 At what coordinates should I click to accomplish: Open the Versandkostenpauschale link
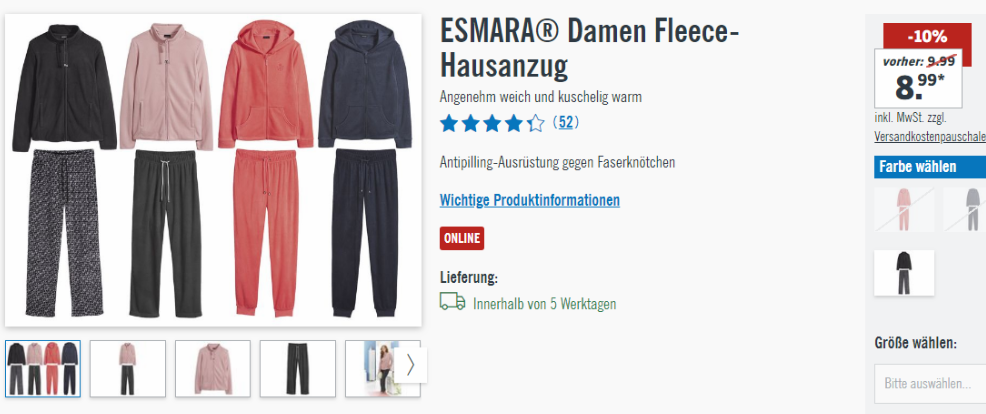click(x=930, y=136)
